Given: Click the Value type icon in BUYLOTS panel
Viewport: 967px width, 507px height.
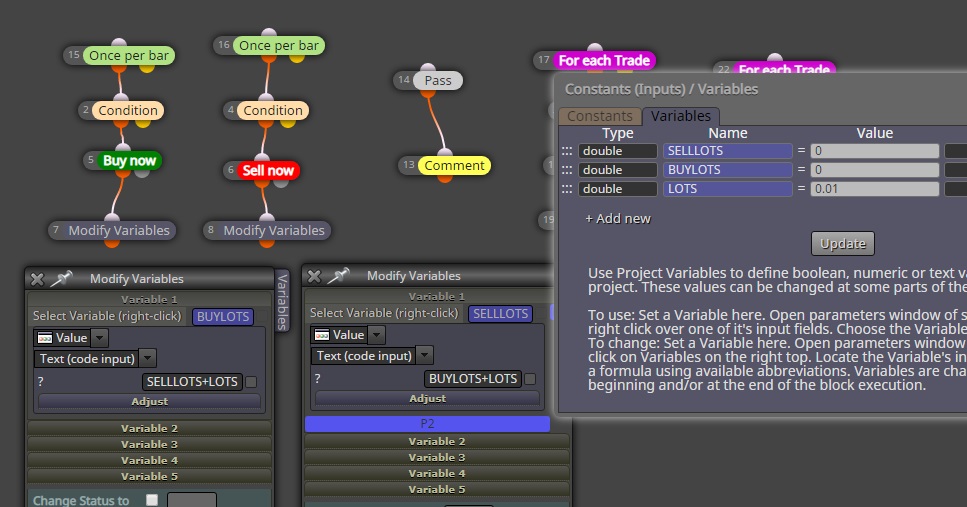Looking at the screenshot, I should point(44,338).
